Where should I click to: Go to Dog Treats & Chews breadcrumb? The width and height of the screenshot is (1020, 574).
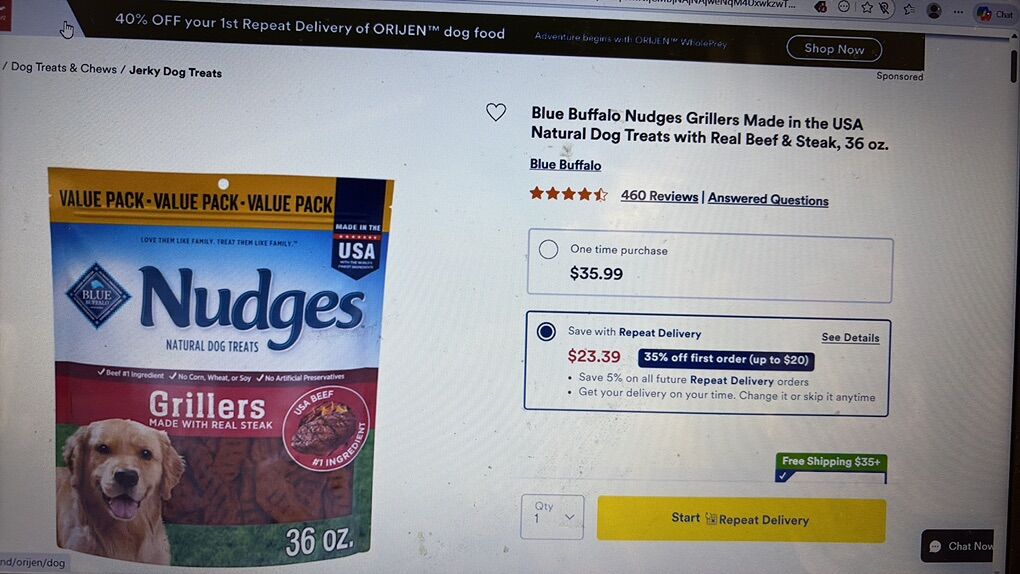(64, 68)
